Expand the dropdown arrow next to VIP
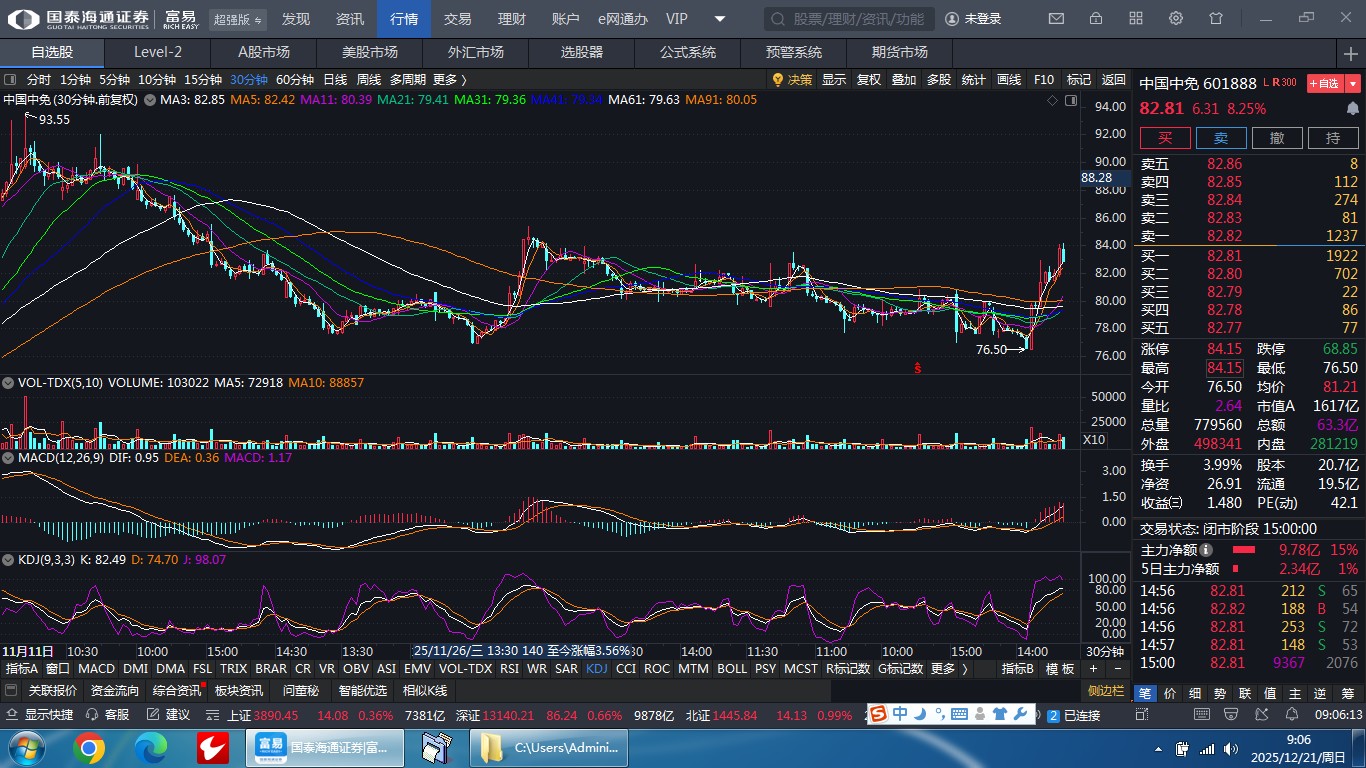This screenshot has width=1366, height=768. [x=720, y=19]
